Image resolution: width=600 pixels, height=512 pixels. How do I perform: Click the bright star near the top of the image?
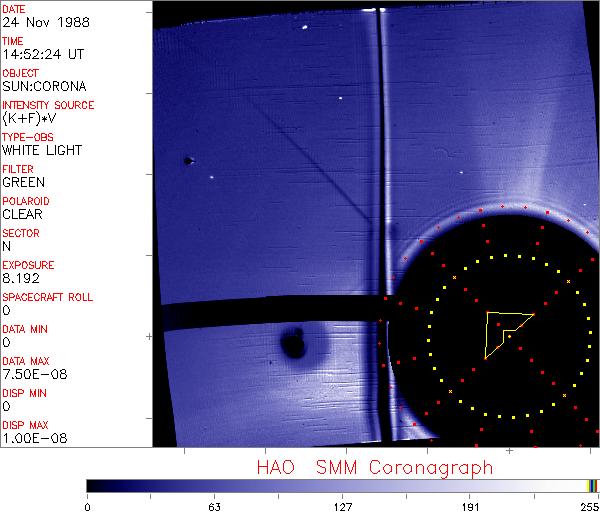pyautogui.click(x=340, y=98)
